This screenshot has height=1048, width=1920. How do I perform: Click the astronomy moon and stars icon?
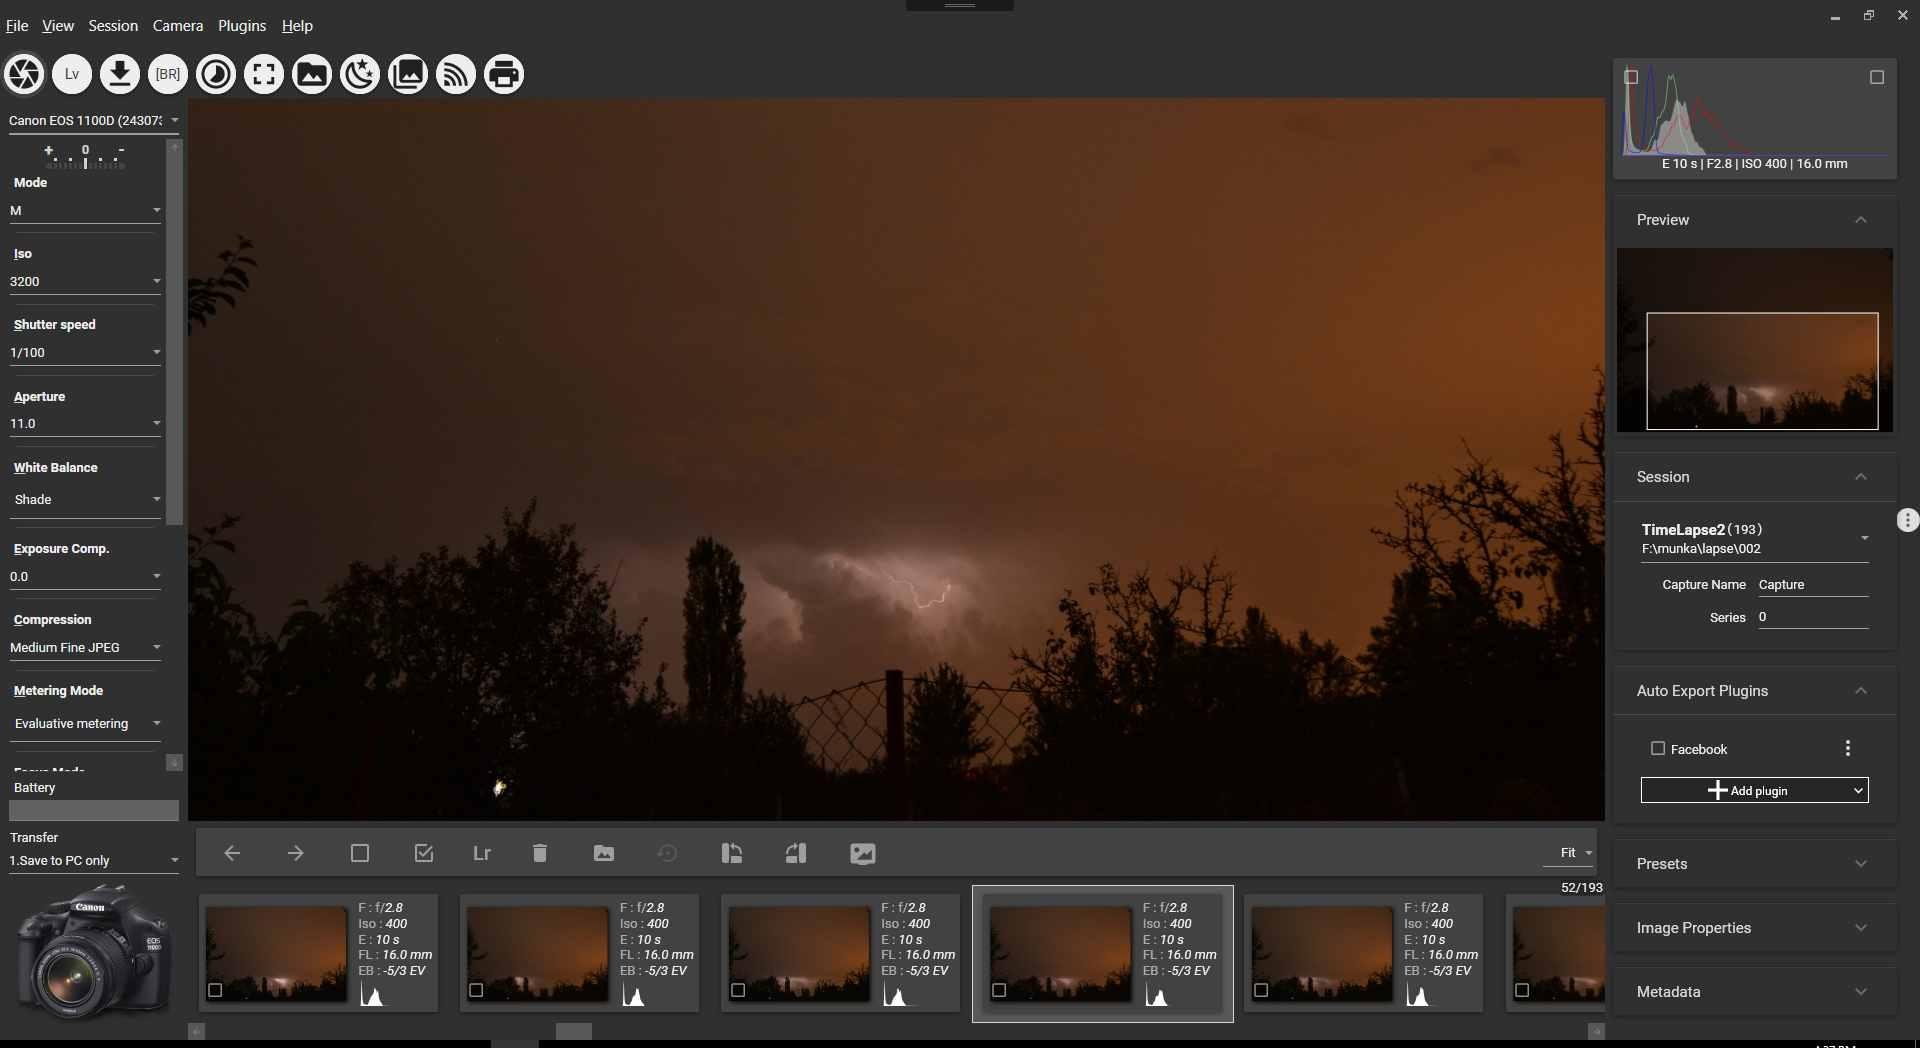tap(360, 74)
